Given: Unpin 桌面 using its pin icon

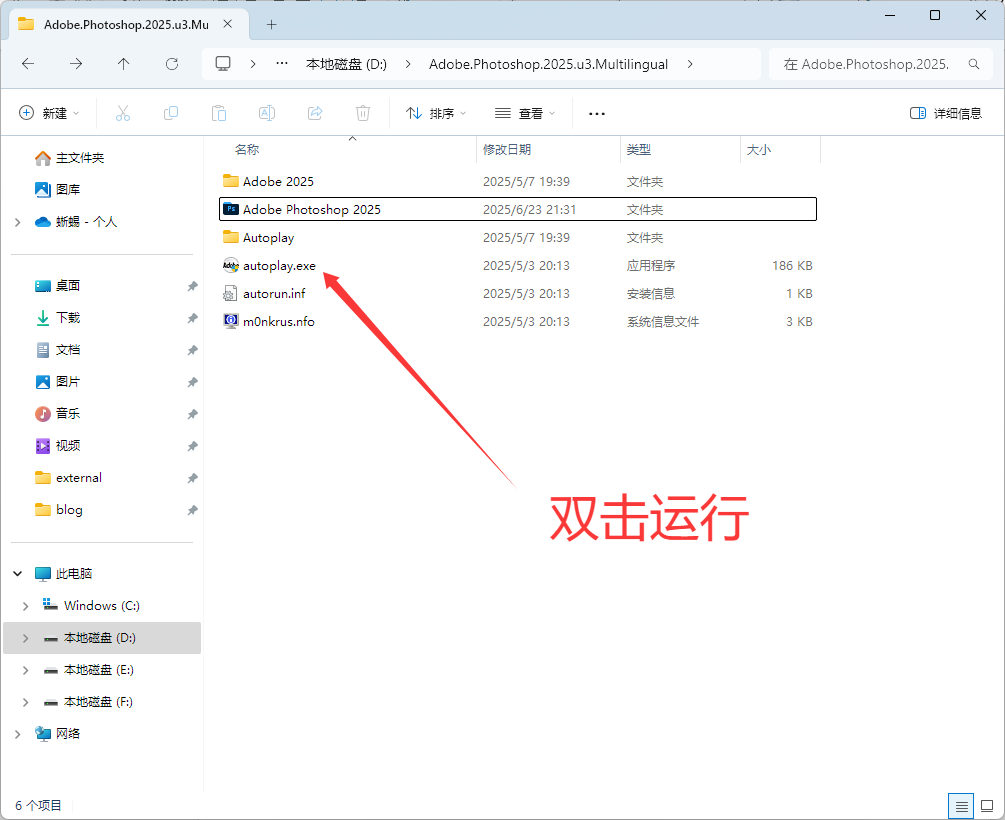Looking at the screenshot, I should (x=192, y=286).
